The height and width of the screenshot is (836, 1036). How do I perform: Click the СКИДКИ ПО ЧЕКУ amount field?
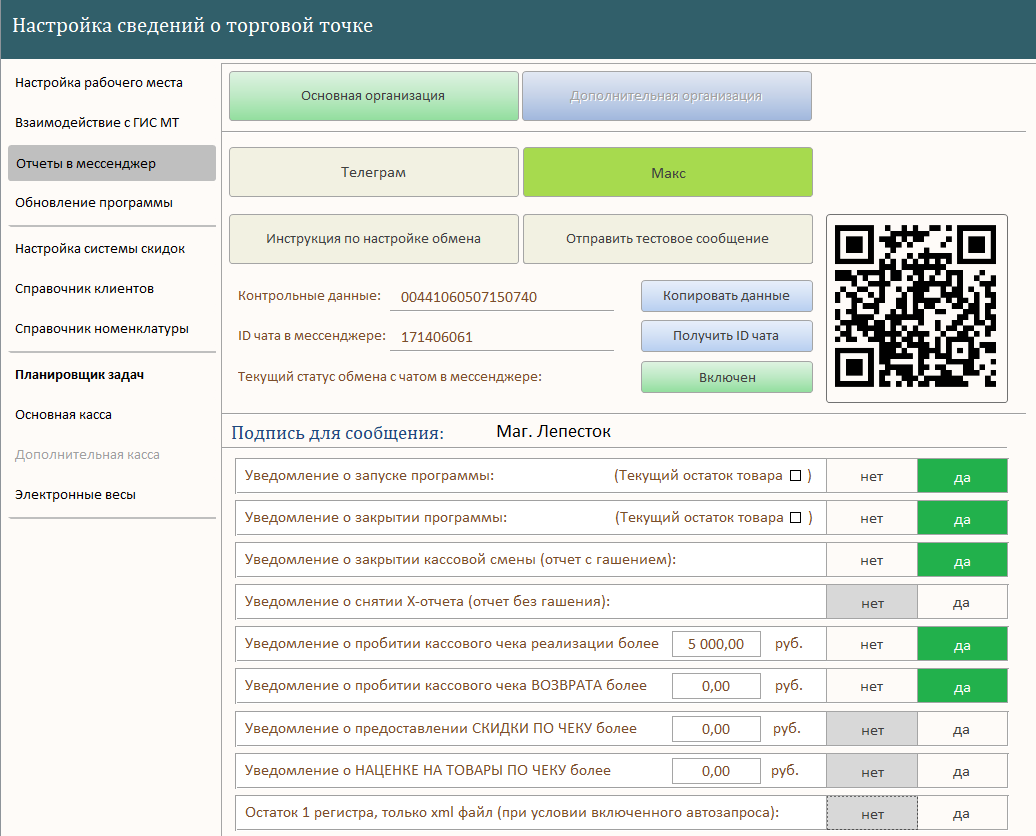(716, 729)
